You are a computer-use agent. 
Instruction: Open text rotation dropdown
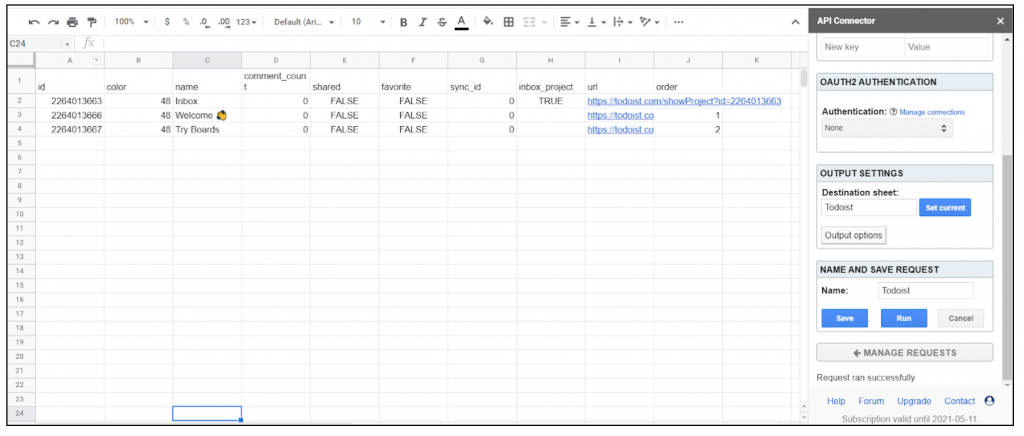click(x=649, y=22)
